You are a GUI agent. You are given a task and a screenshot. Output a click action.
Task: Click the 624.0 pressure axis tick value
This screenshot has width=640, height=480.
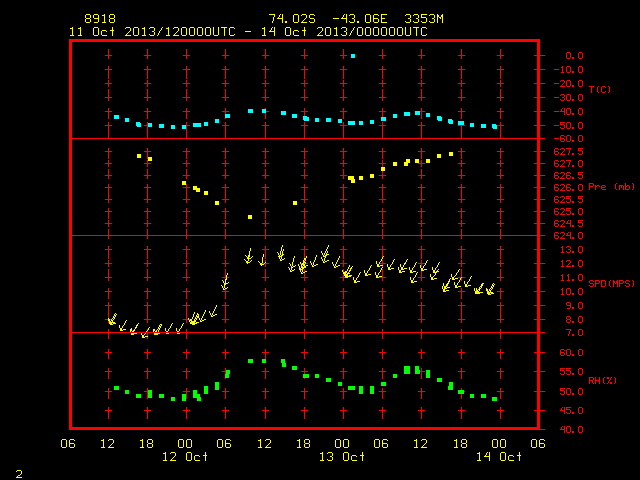pos(568,236)
